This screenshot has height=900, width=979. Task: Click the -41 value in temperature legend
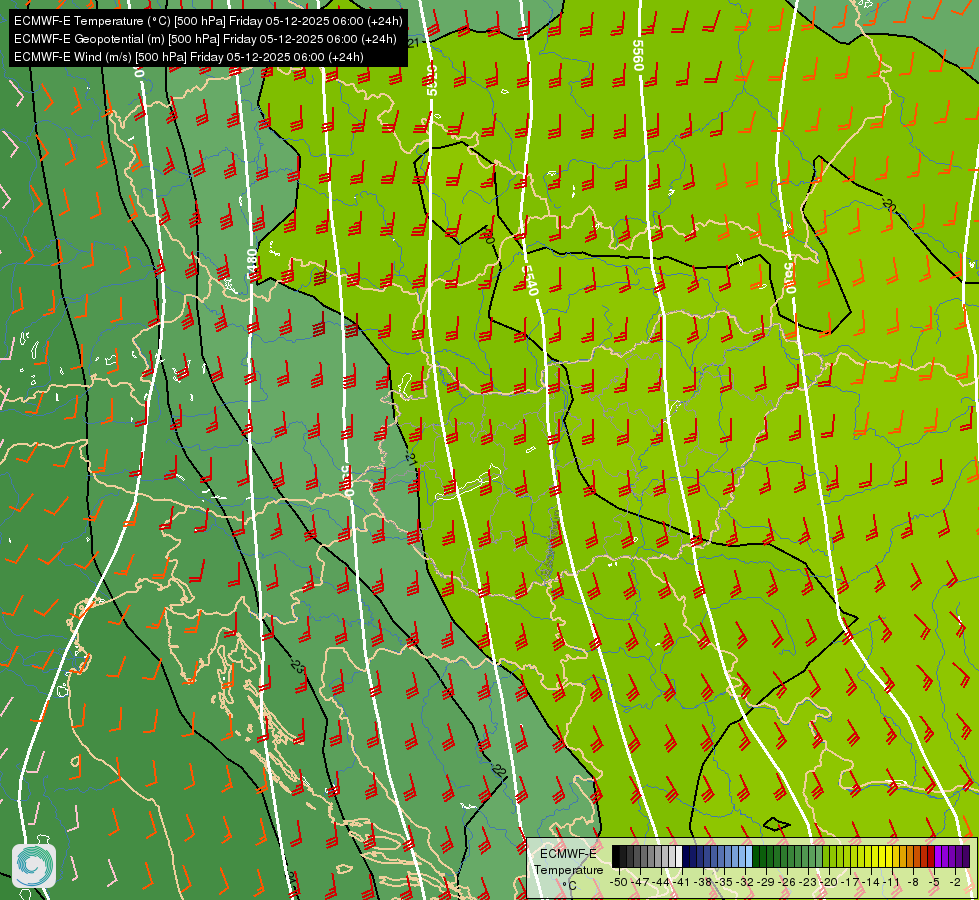[x=682, y=882]
